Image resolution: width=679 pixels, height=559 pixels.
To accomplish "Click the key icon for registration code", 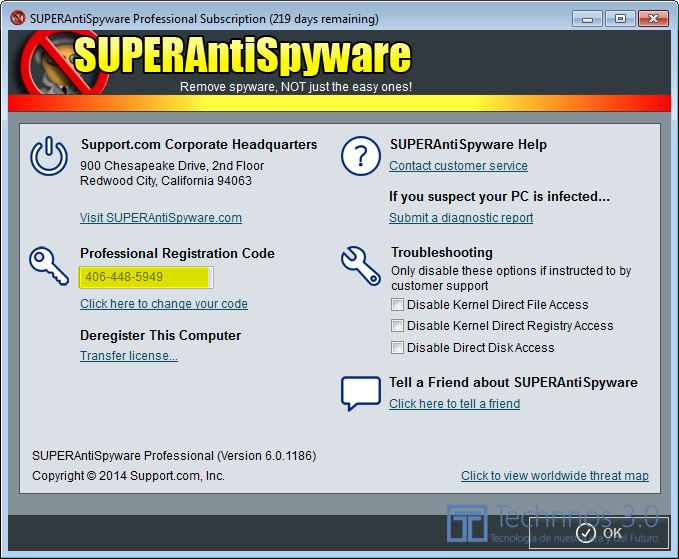I will click(49, 266).
